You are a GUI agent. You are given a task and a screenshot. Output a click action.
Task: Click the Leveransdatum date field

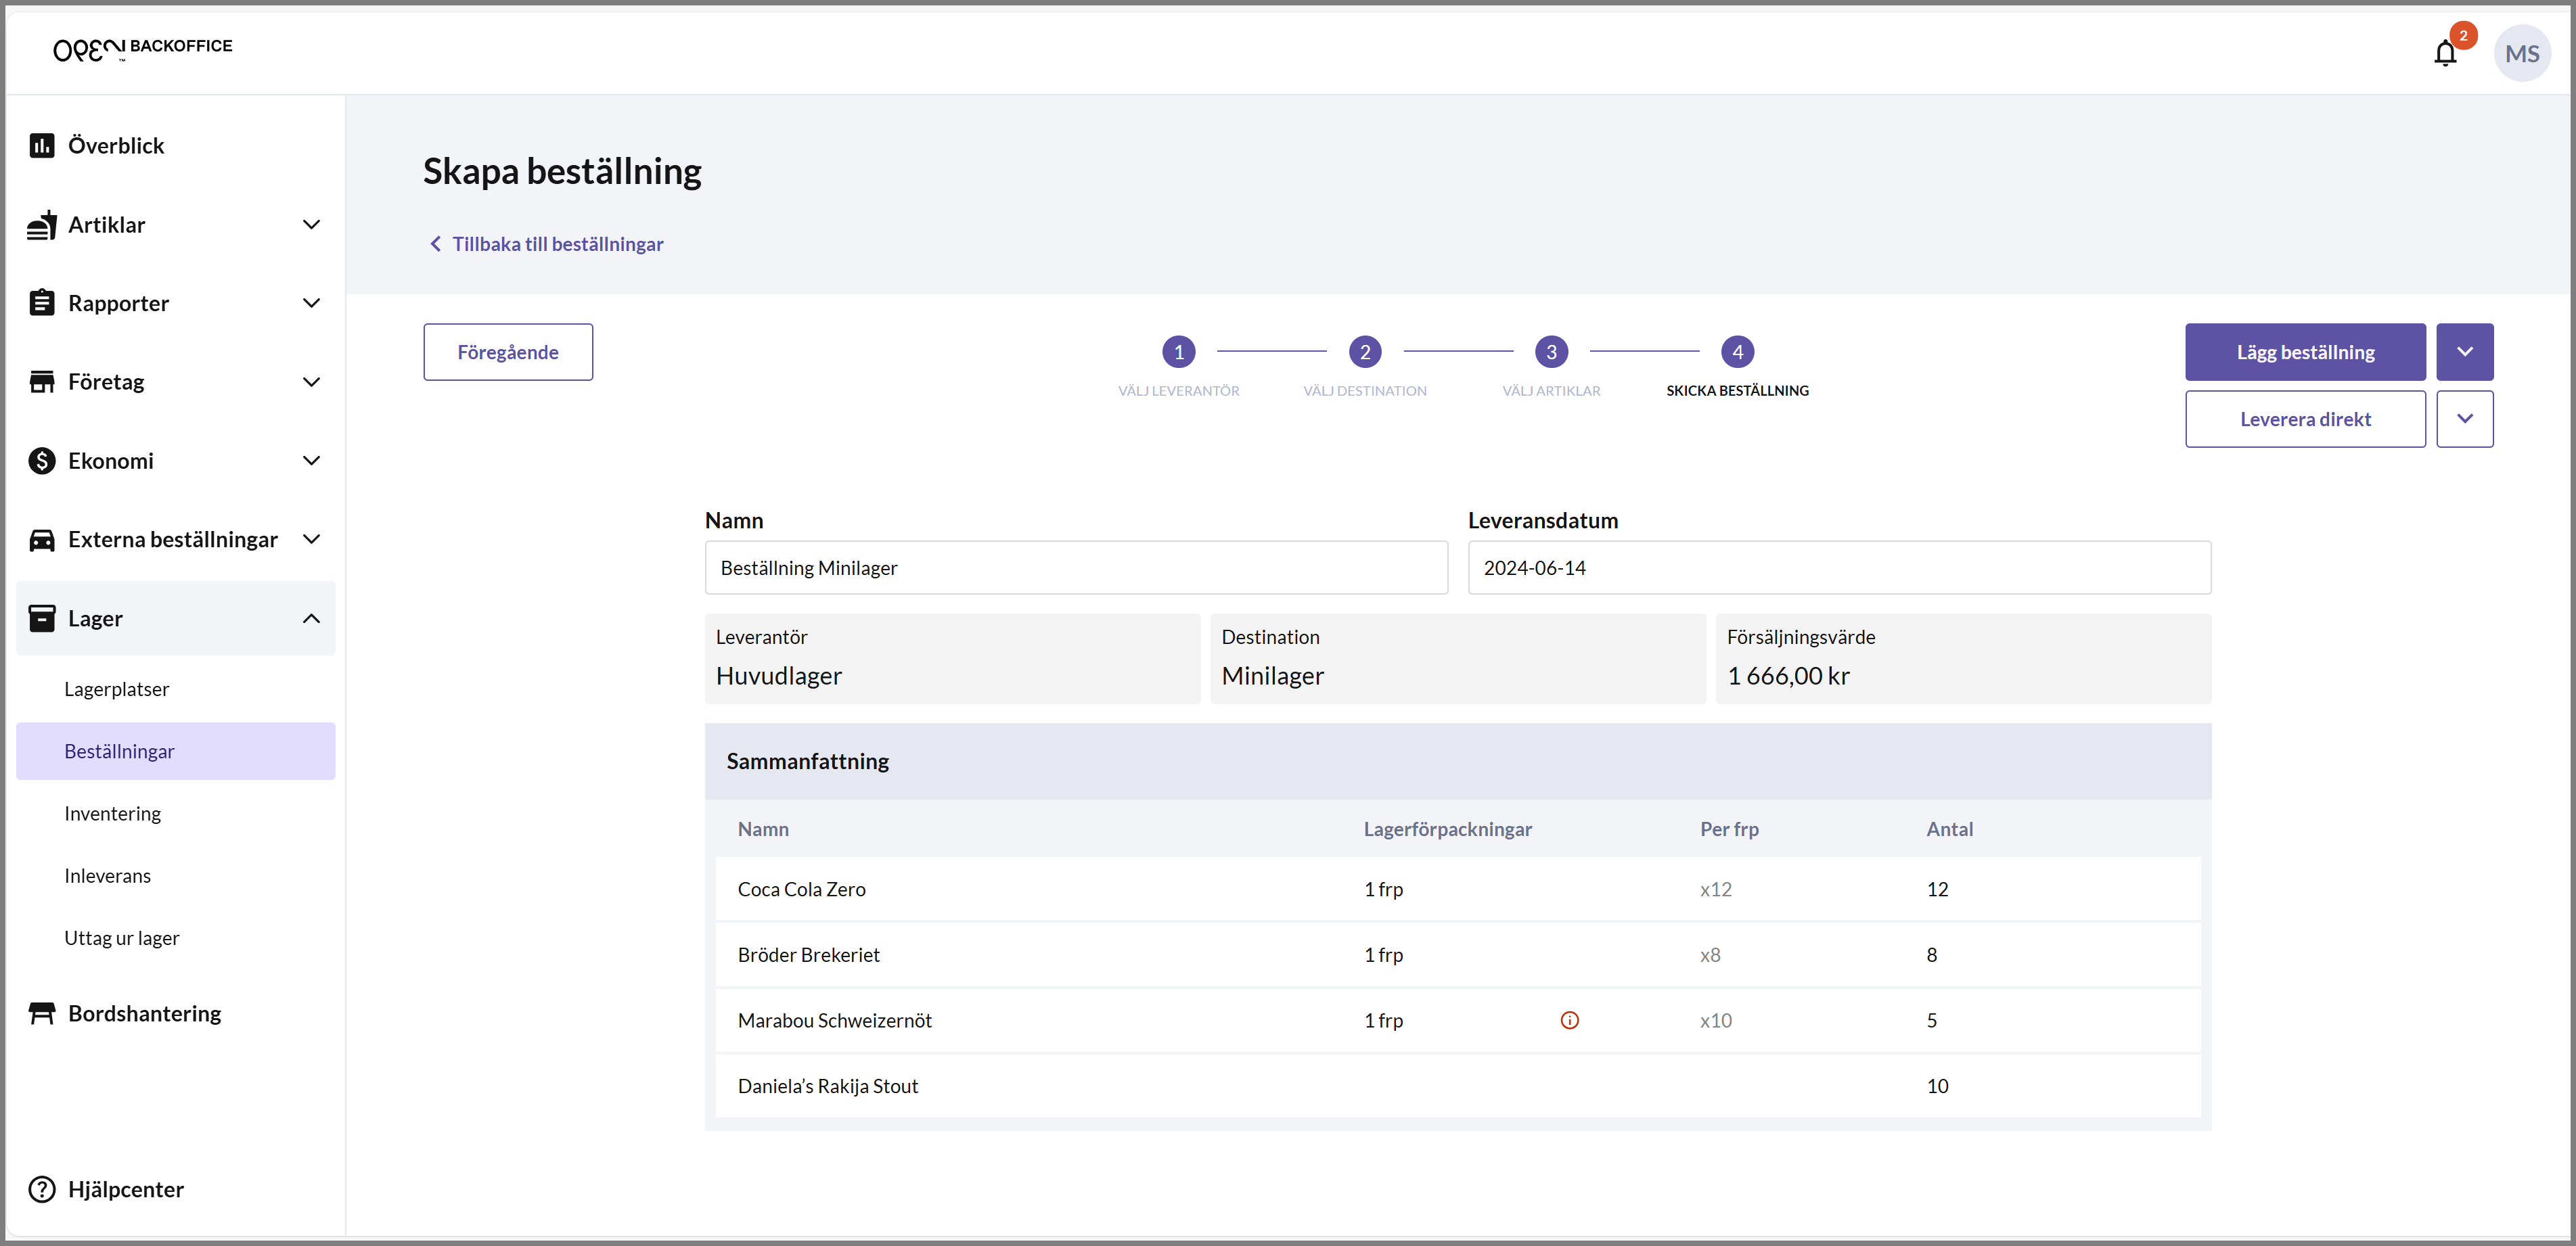(1839, 568)
